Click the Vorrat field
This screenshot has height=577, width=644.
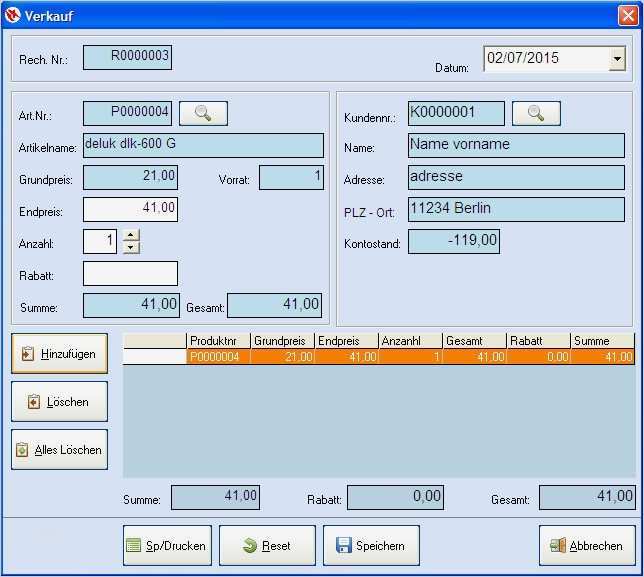point(291,177)
